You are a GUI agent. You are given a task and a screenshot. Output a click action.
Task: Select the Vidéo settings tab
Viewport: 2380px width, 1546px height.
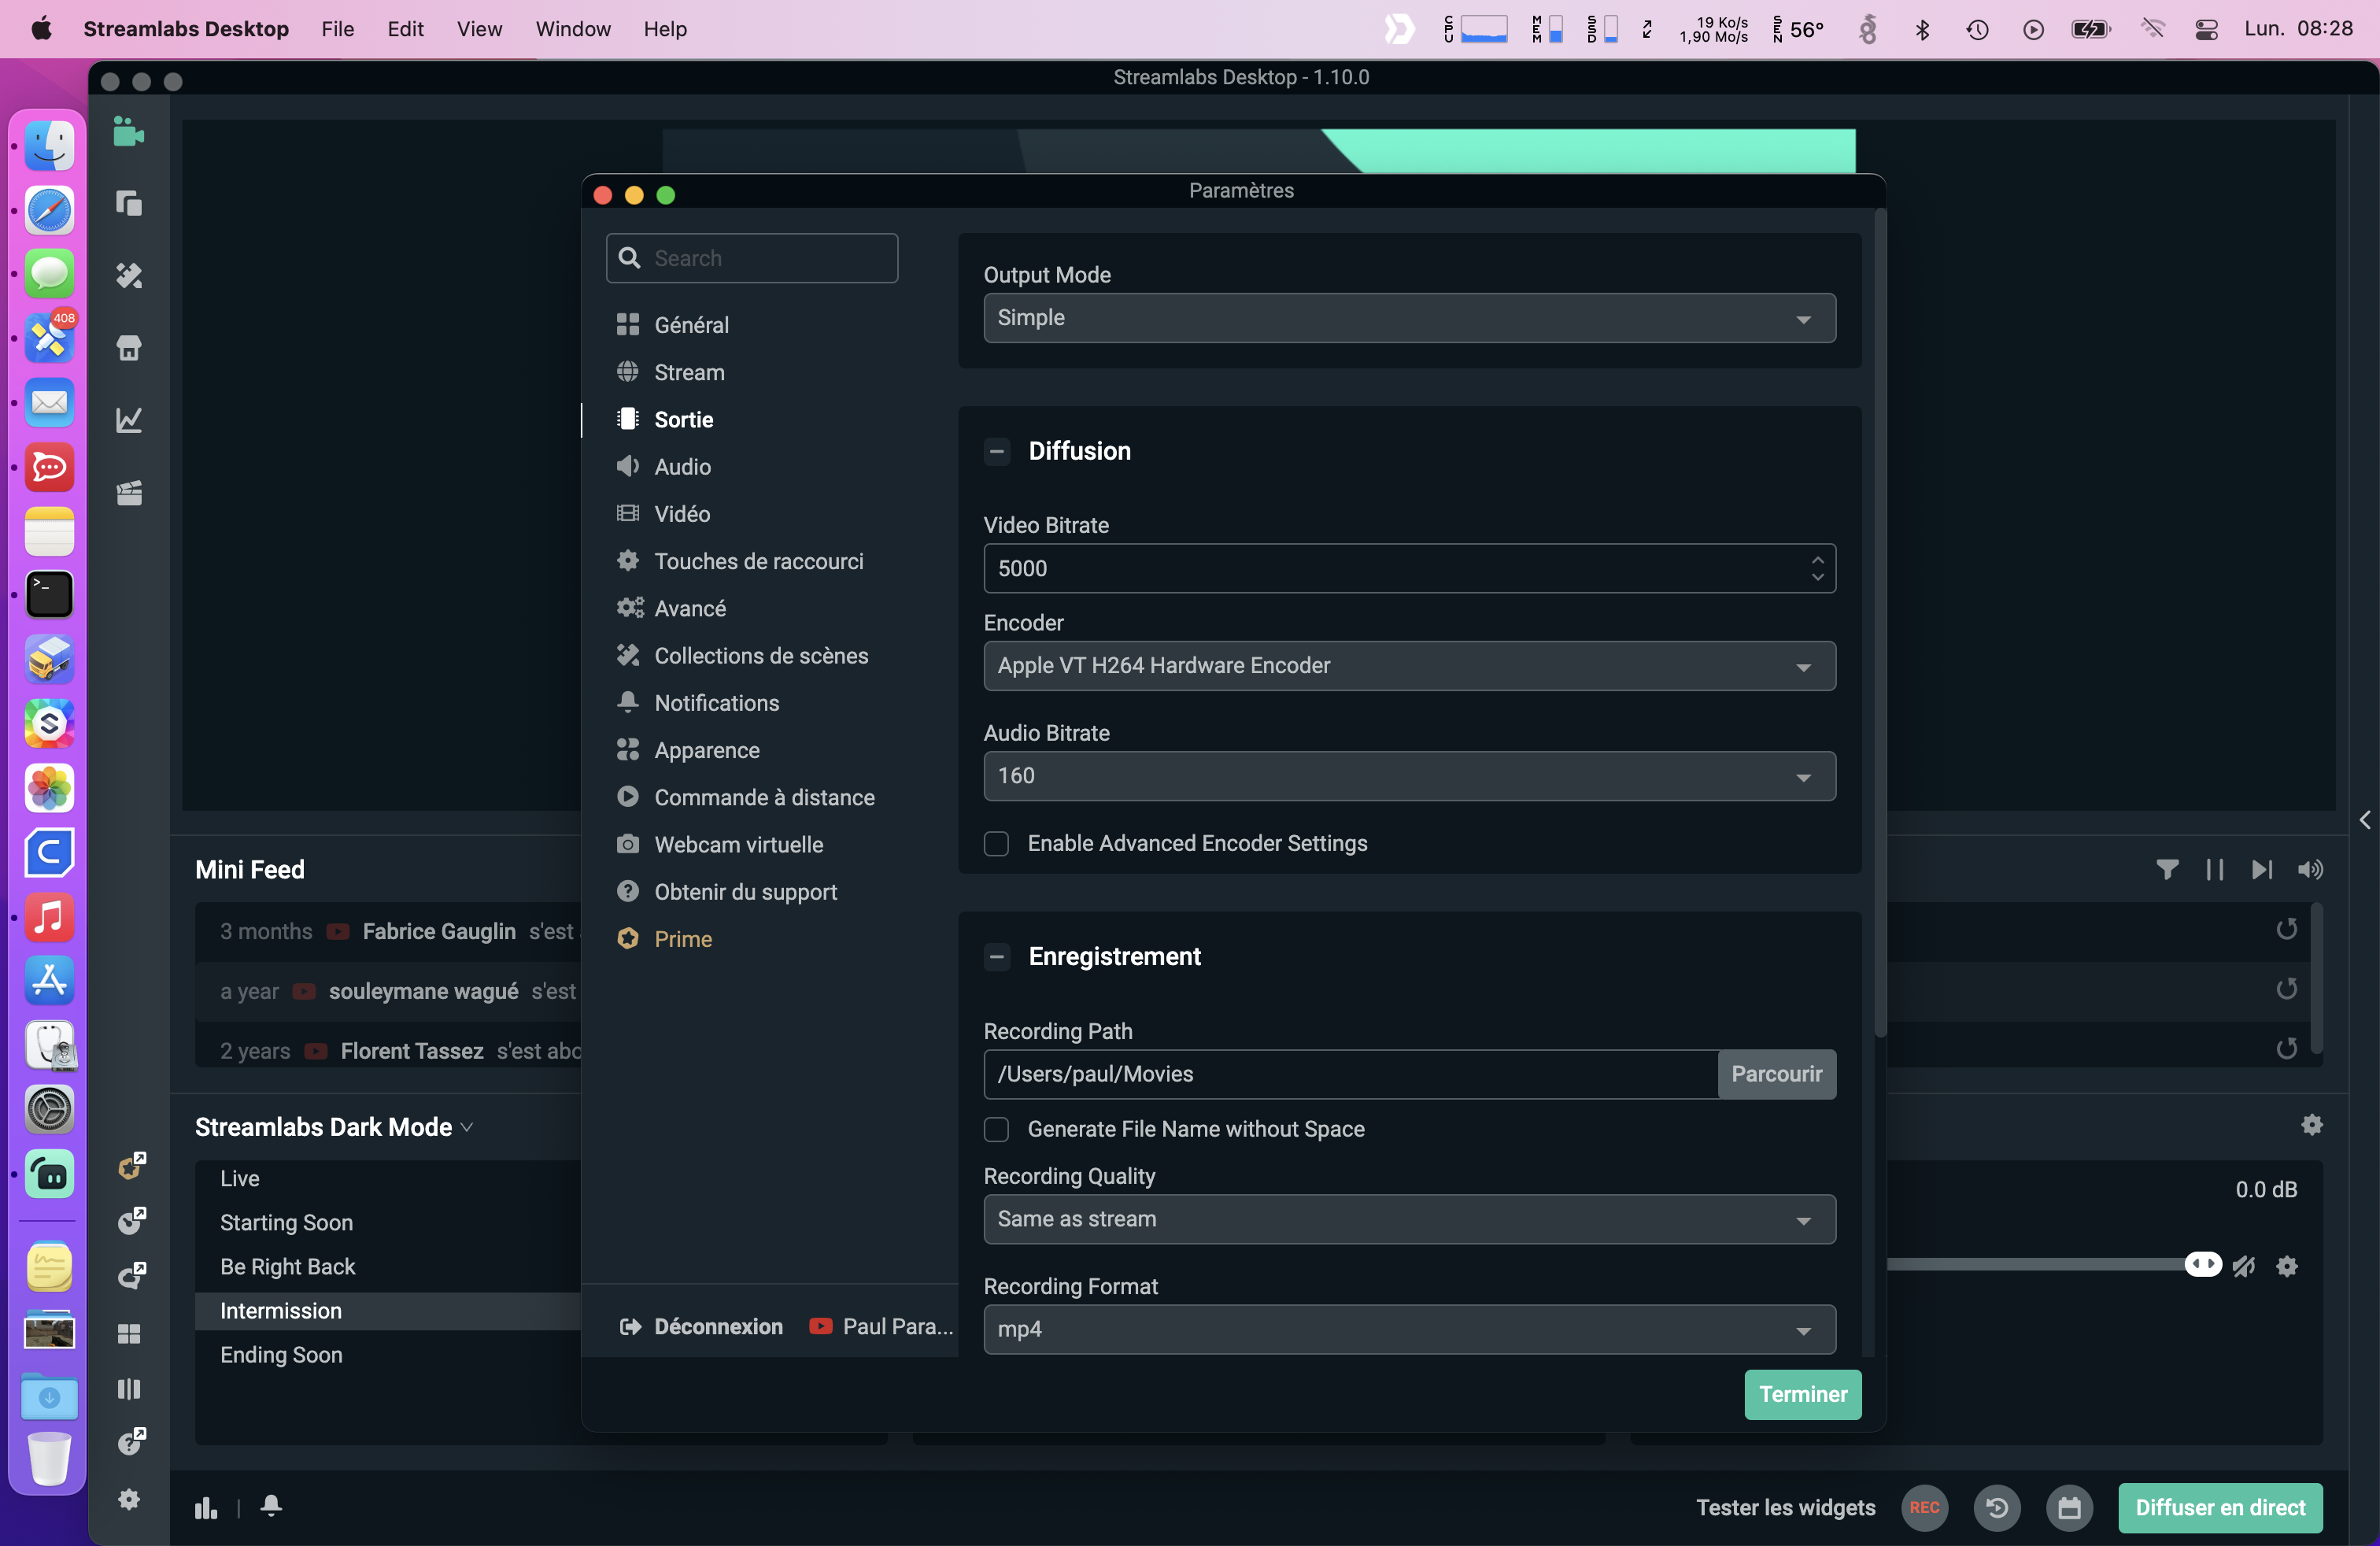tap(682, 514)
